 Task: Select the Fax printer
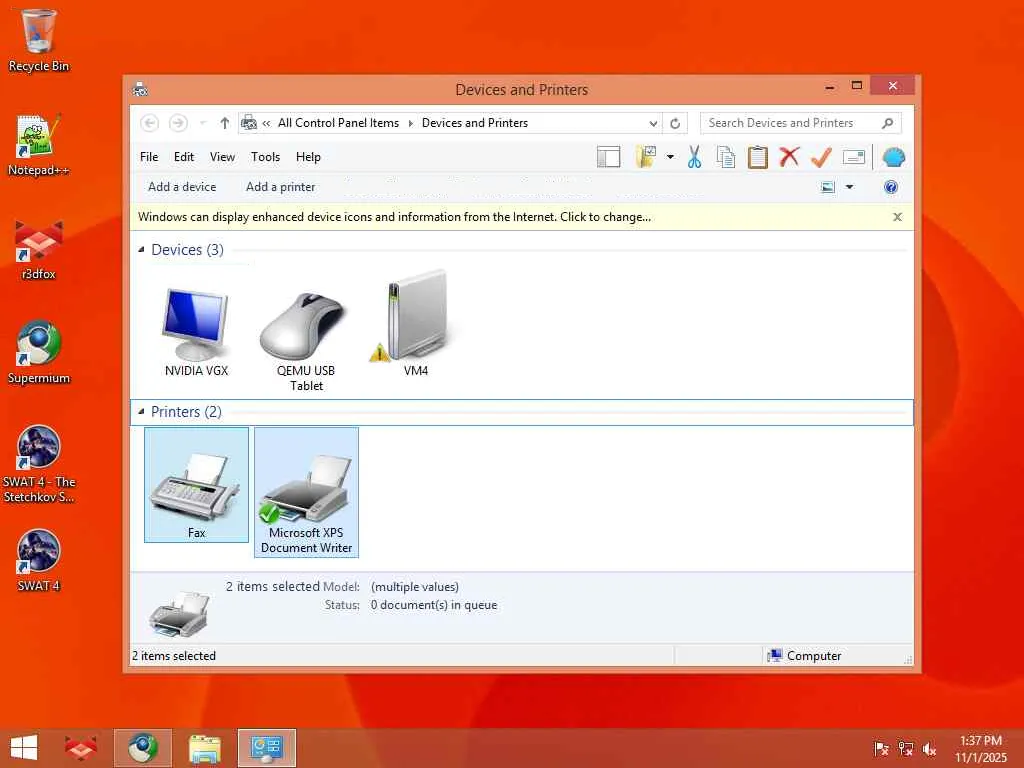point(196,485)
